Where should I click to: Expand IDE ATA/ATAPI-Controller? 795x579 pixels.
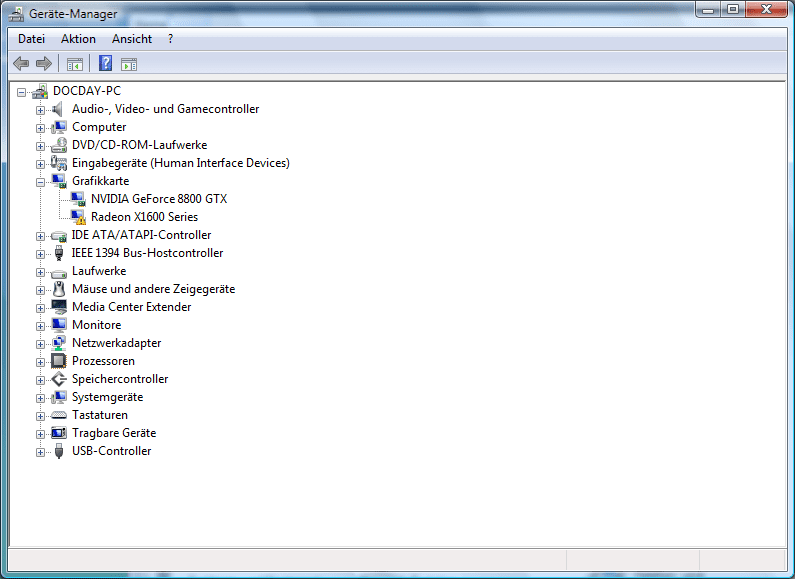point(40,236)
